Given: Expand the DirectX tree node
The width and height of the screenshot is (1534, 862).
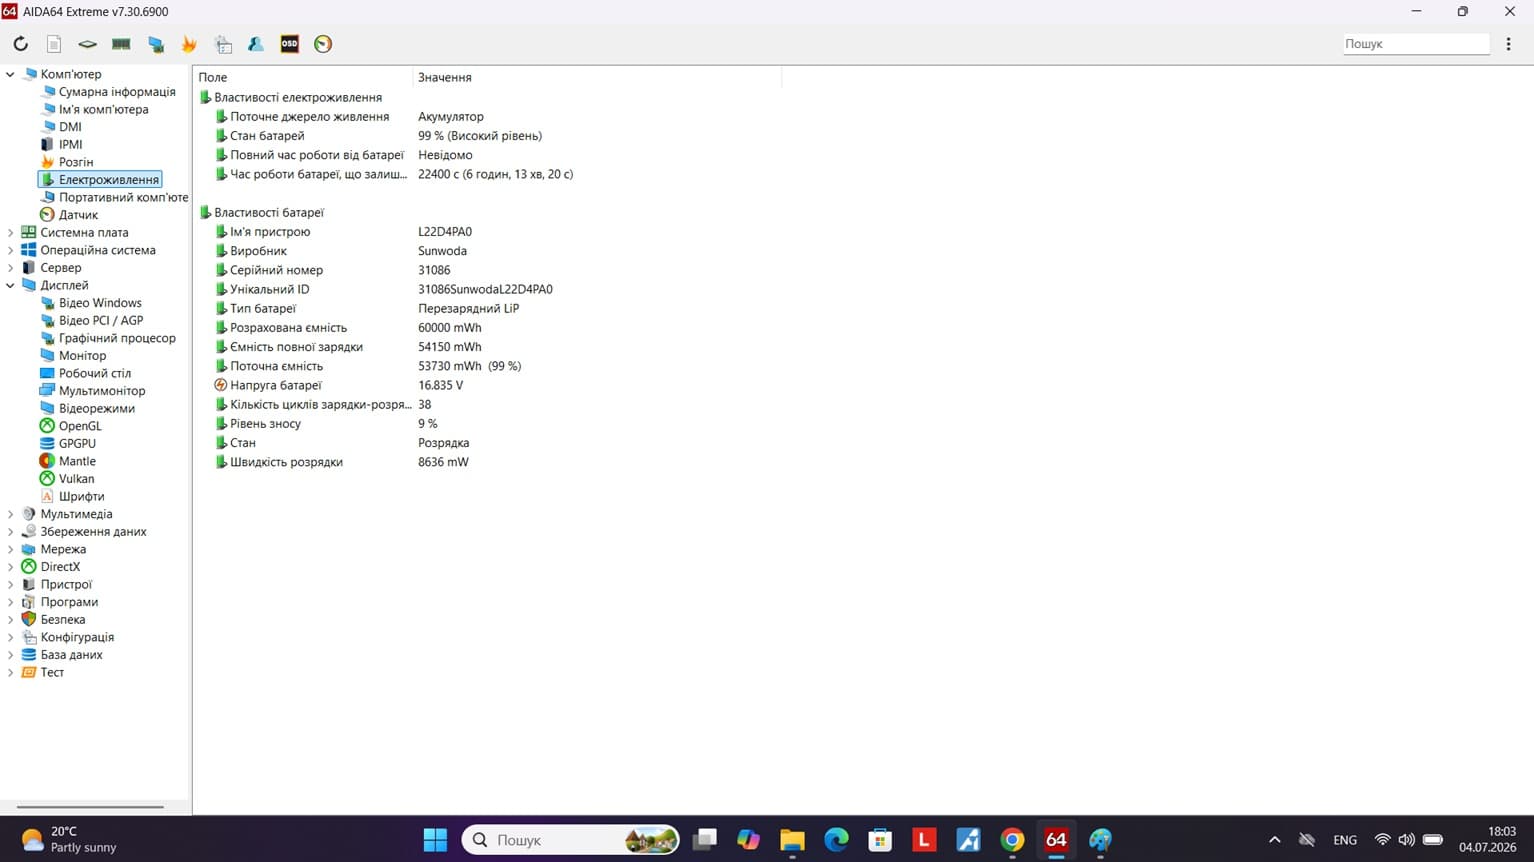Looking at the screenshot, I should [x=10, y=566].
